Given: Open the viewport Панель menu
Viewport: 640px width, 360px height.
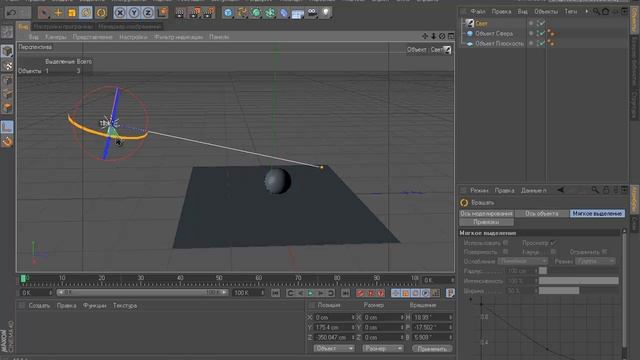Looking at the screenshot, I should point(219,37).
